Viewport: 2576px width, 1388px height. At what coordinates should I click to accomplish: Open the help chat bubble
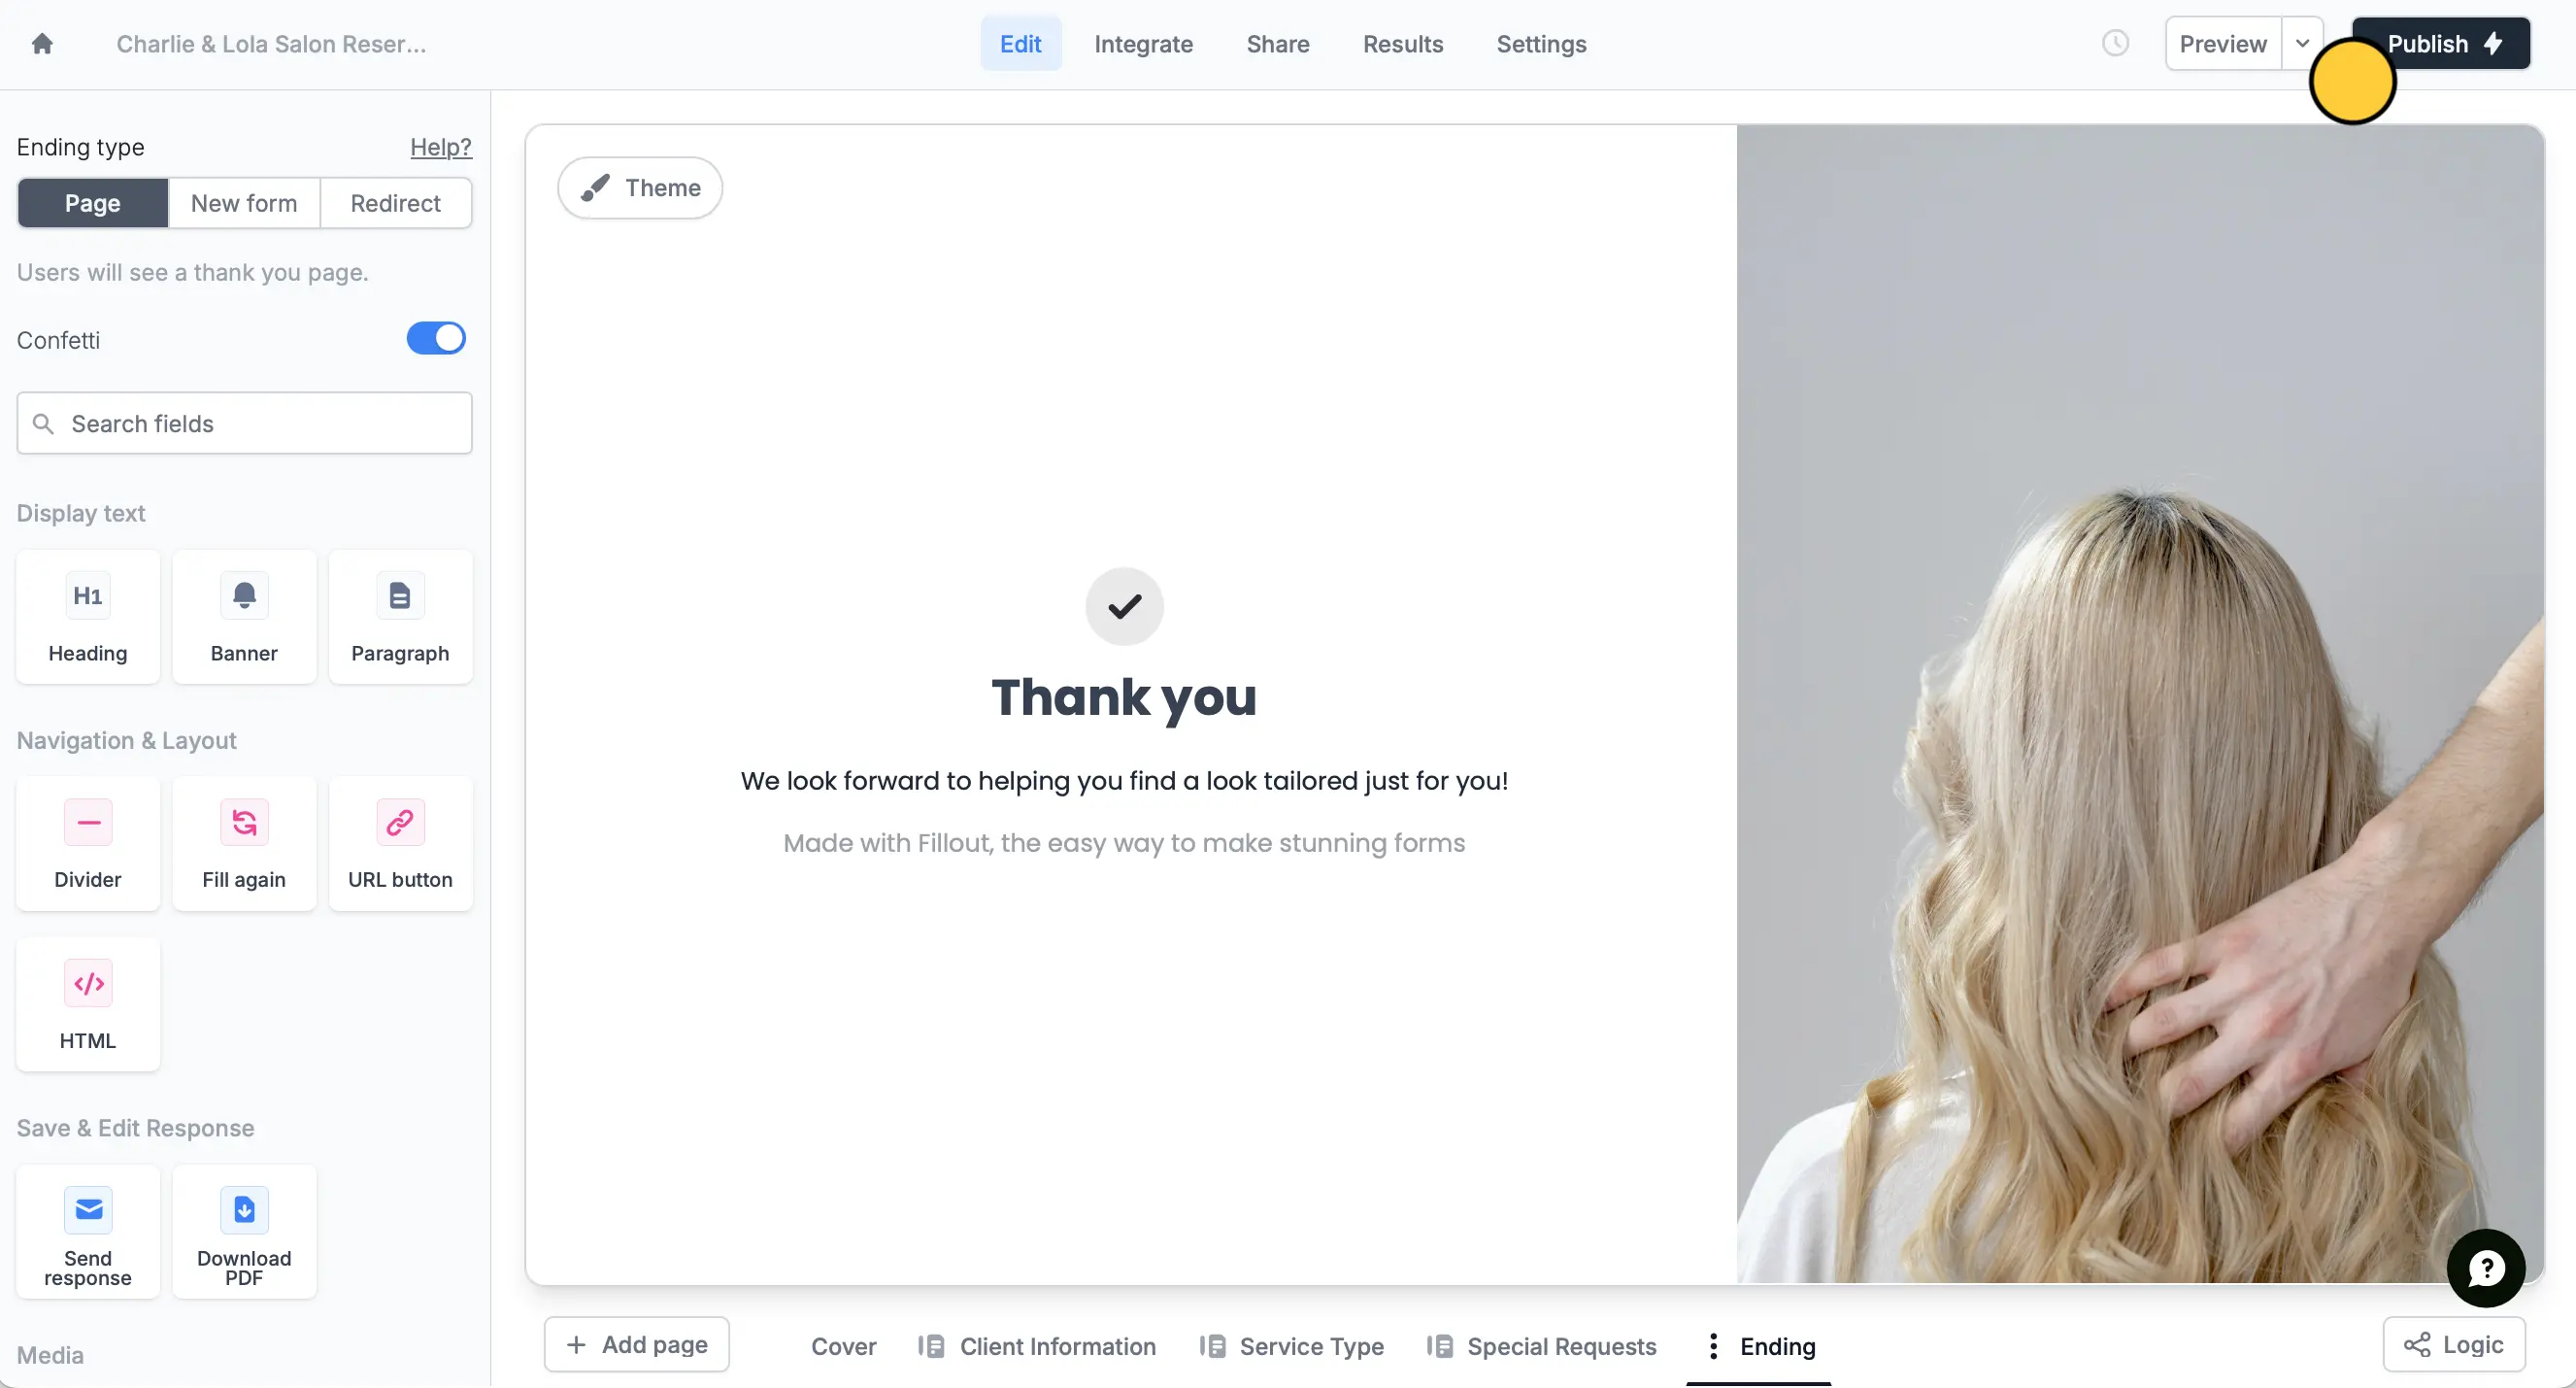tap(2485, 1268)
